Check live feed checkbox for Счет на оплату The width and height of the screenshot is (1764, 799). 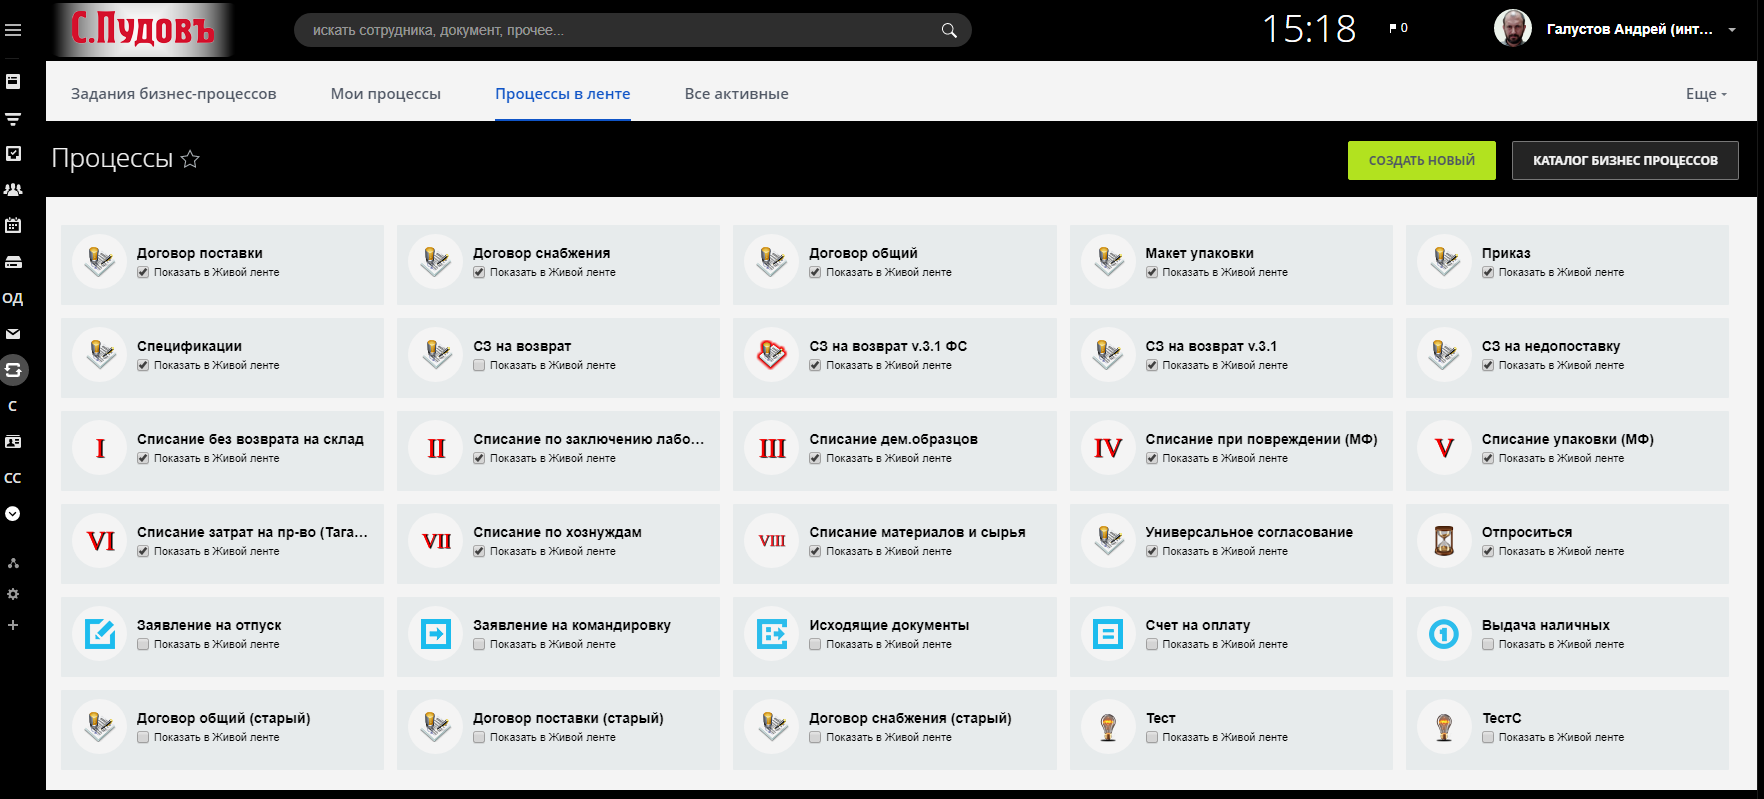pos(1152,644)
